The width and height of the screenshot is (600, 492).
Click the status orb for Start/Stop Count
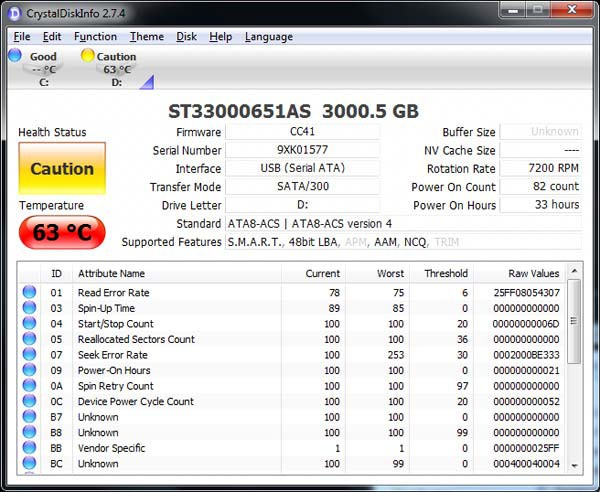click(x=29, y=323)
